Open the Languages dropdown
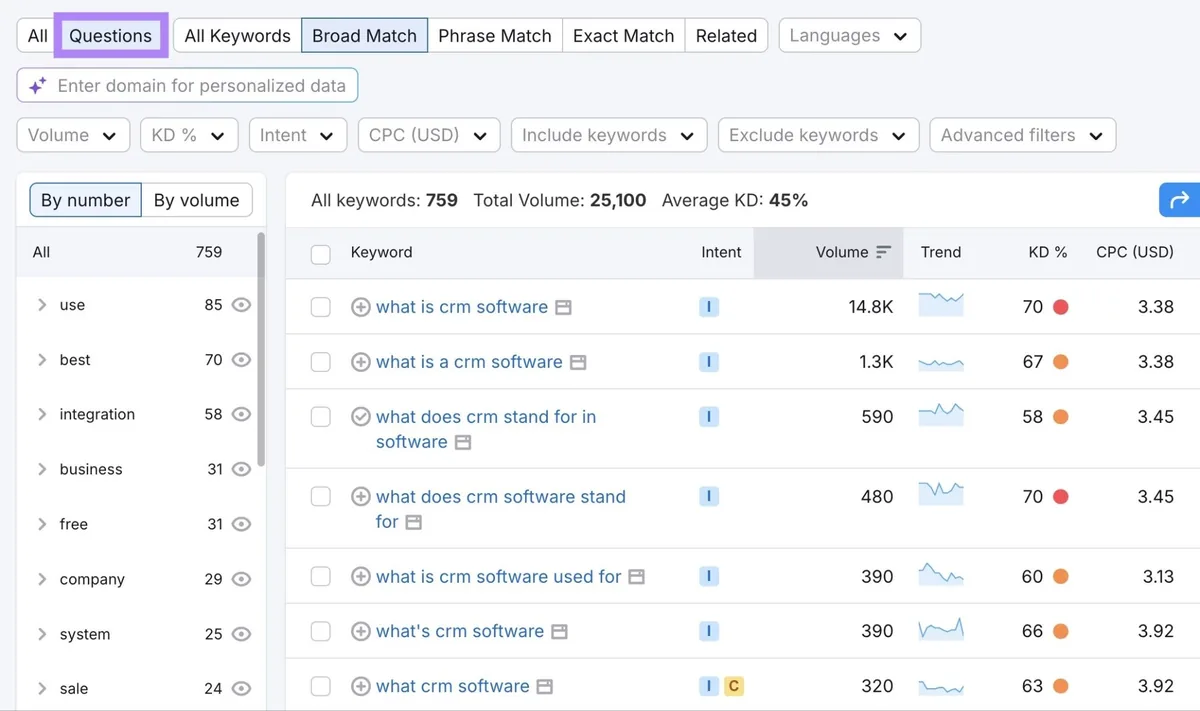The image size is (1200, 711). coord(850,35)
